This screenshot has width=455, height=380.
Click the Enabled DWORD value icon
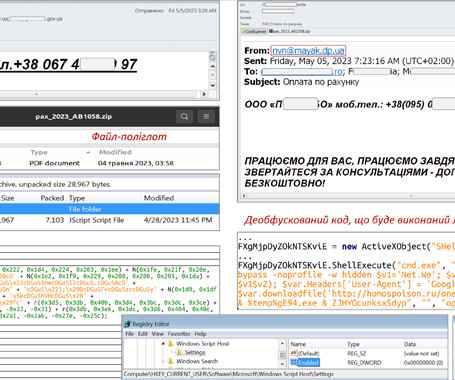coord(294,362)
